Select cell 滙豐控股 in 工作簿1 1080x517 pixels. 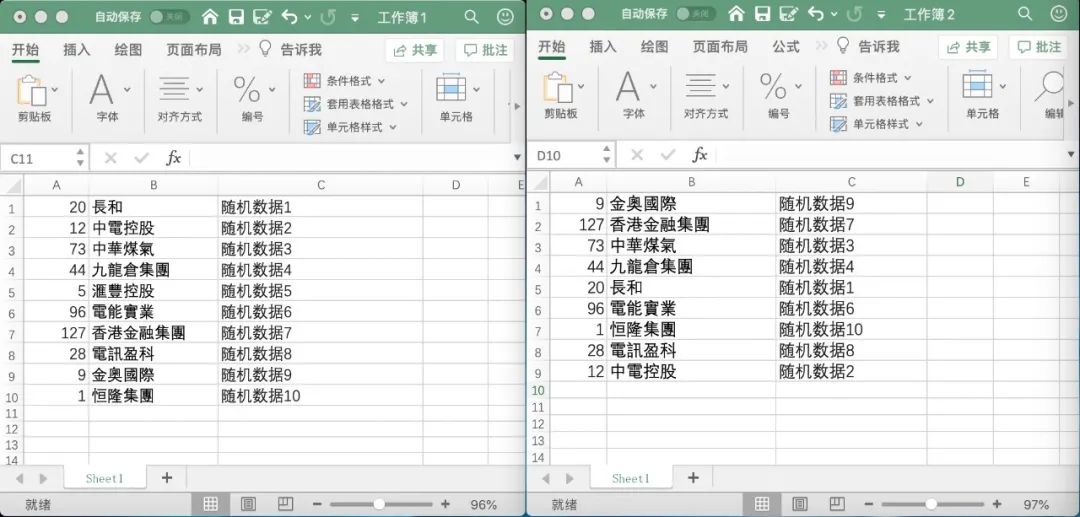point(154,291)
